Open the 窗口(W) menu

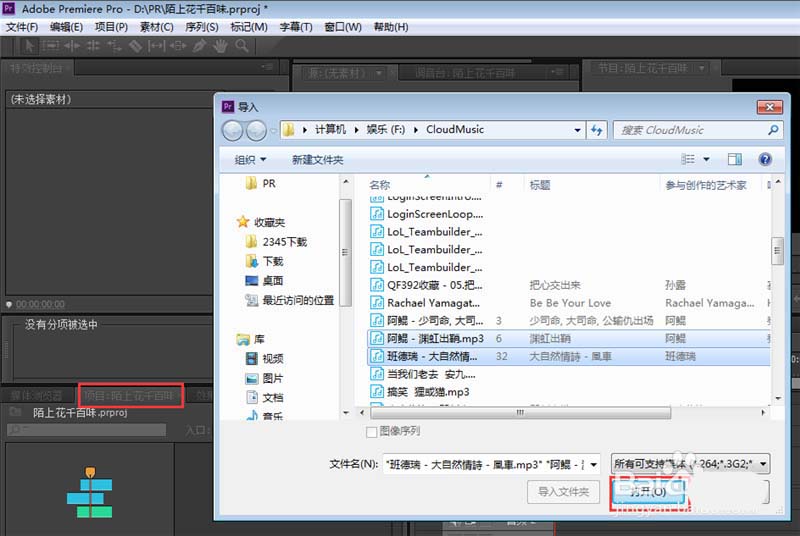coord(343,27)
